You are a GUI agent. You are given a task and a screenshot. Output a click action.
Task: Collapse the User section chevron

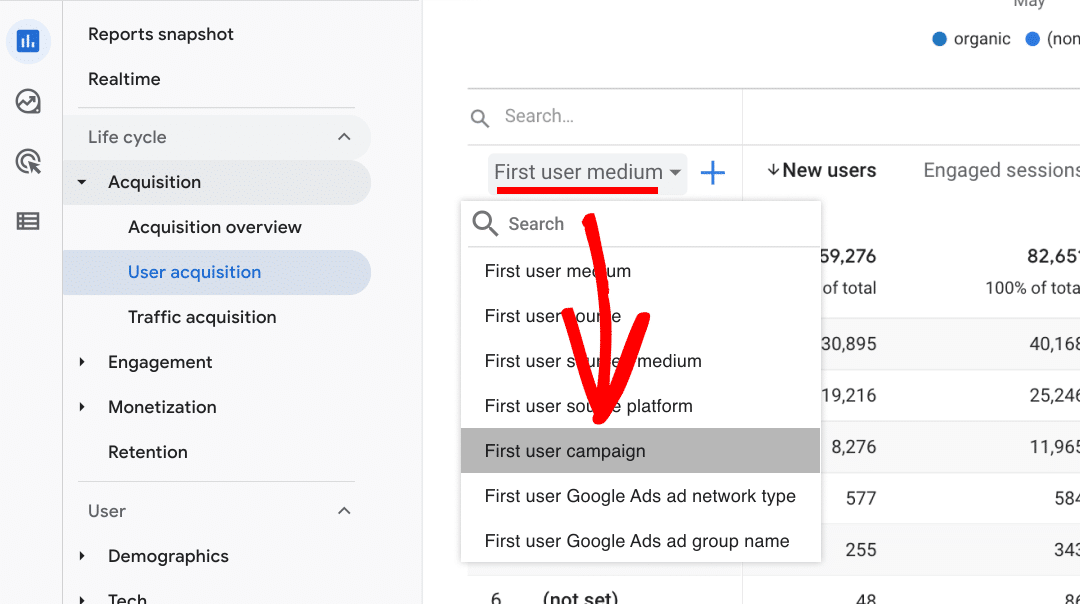[x=343, y=511]
